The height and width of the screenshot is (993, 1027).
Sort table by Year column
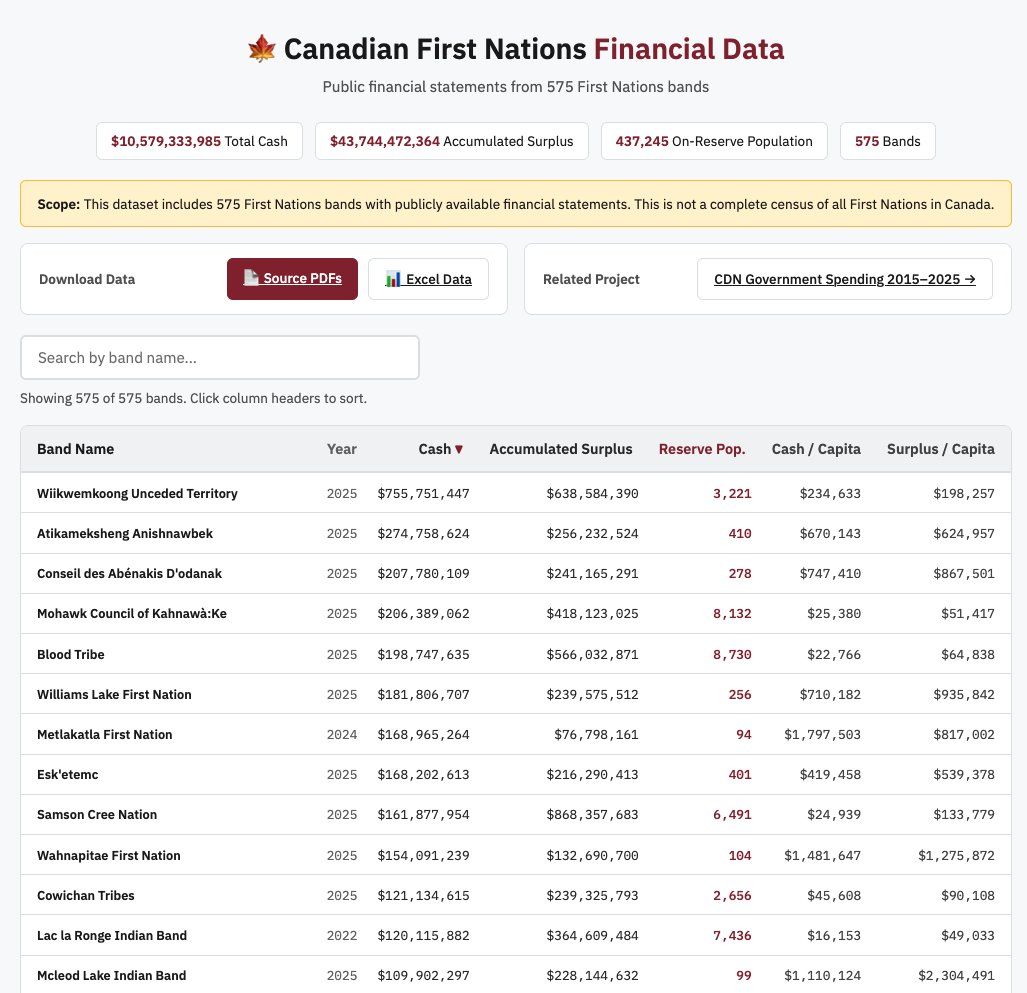(342, 449)
